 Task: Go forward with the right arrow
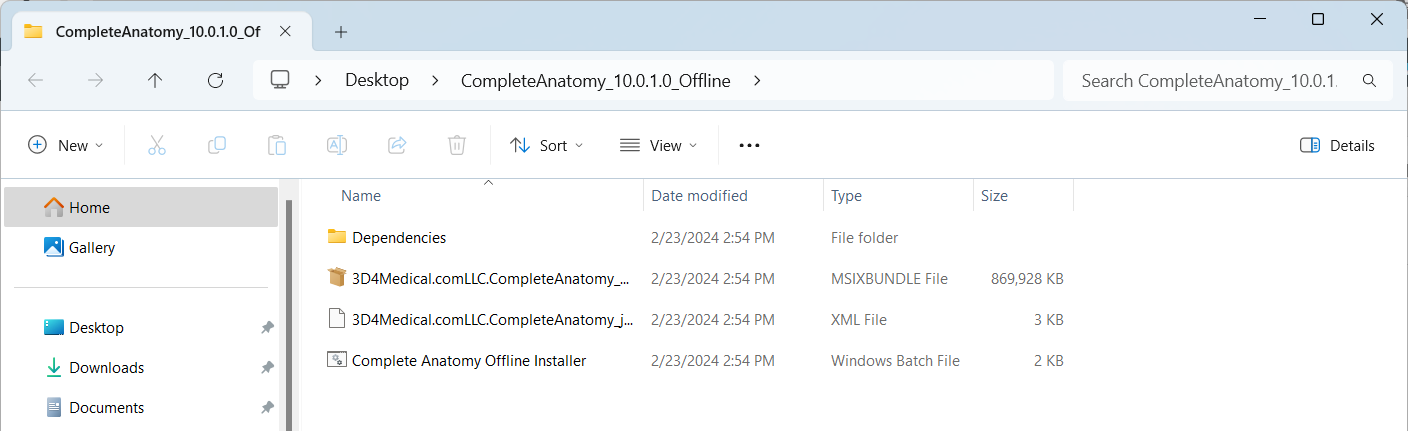pos(96,81)
